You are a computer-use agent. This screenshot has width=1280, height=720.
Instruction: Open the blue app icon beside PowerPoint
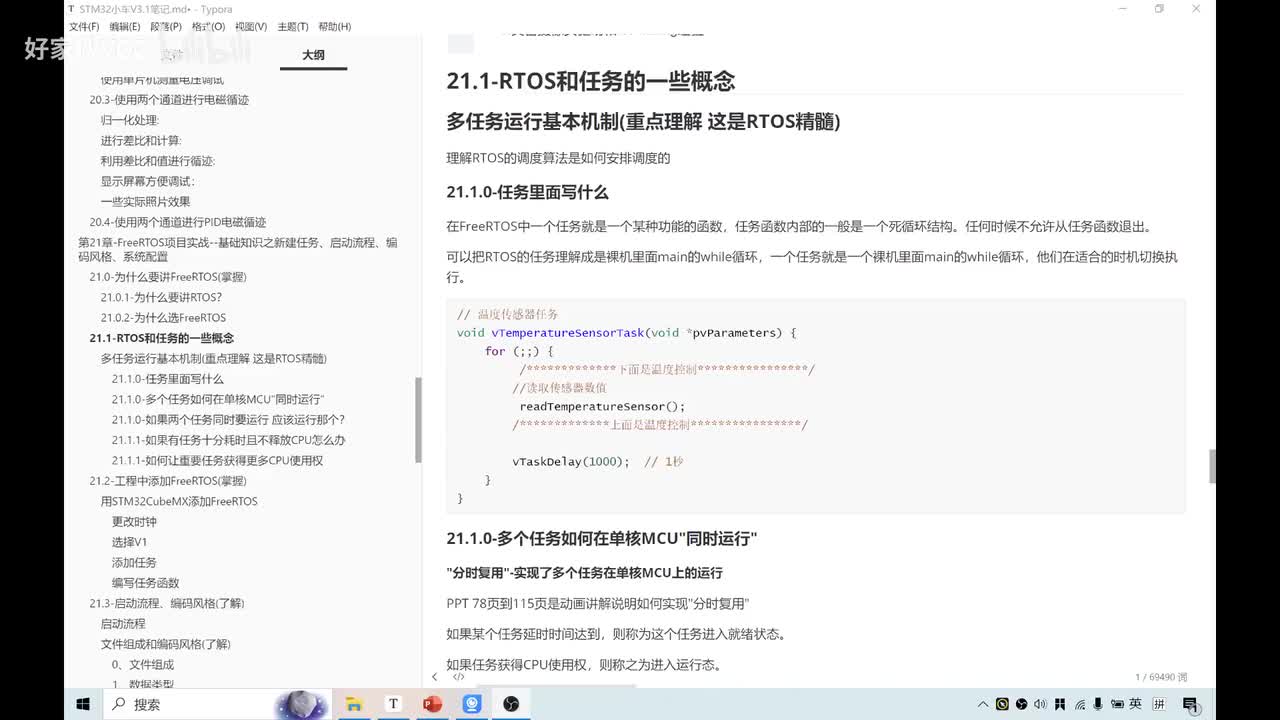472,704
